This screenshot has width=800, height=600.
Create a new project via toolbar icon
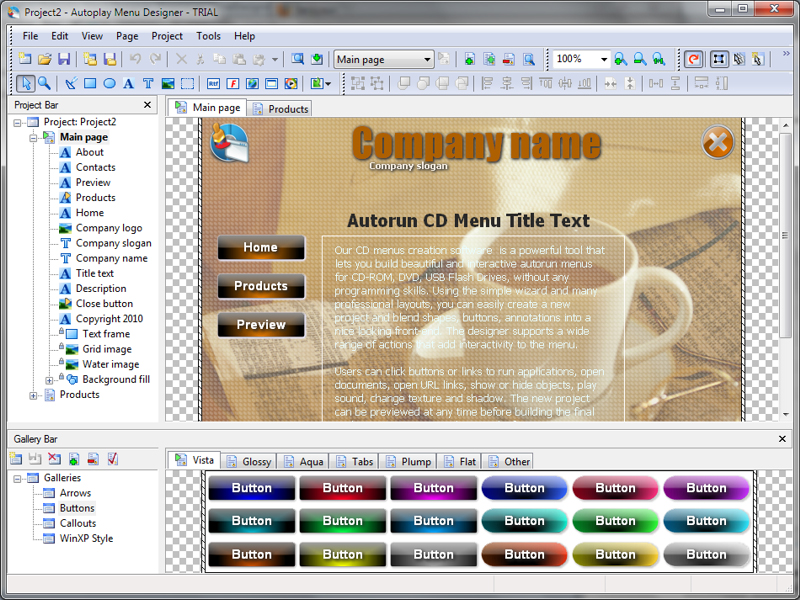pos(24,59)
